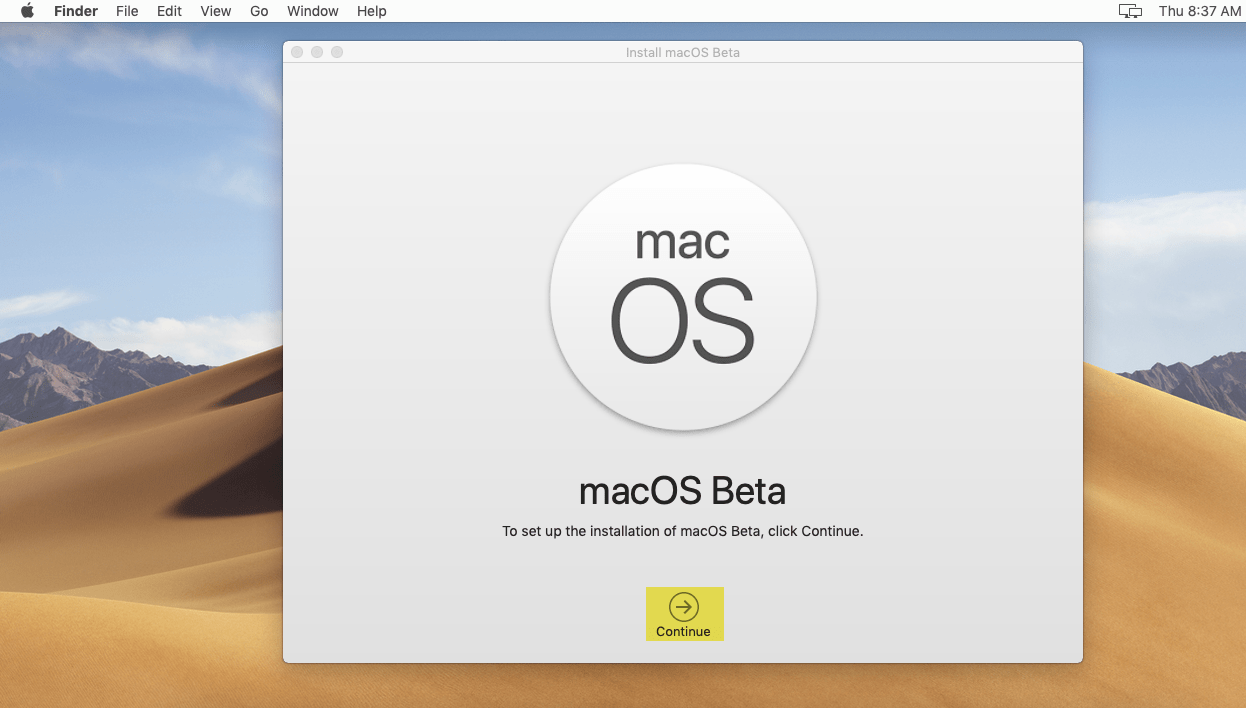Click the installer window minimize button
This screenshot has height=708, width=1246.
pos(317,52)
